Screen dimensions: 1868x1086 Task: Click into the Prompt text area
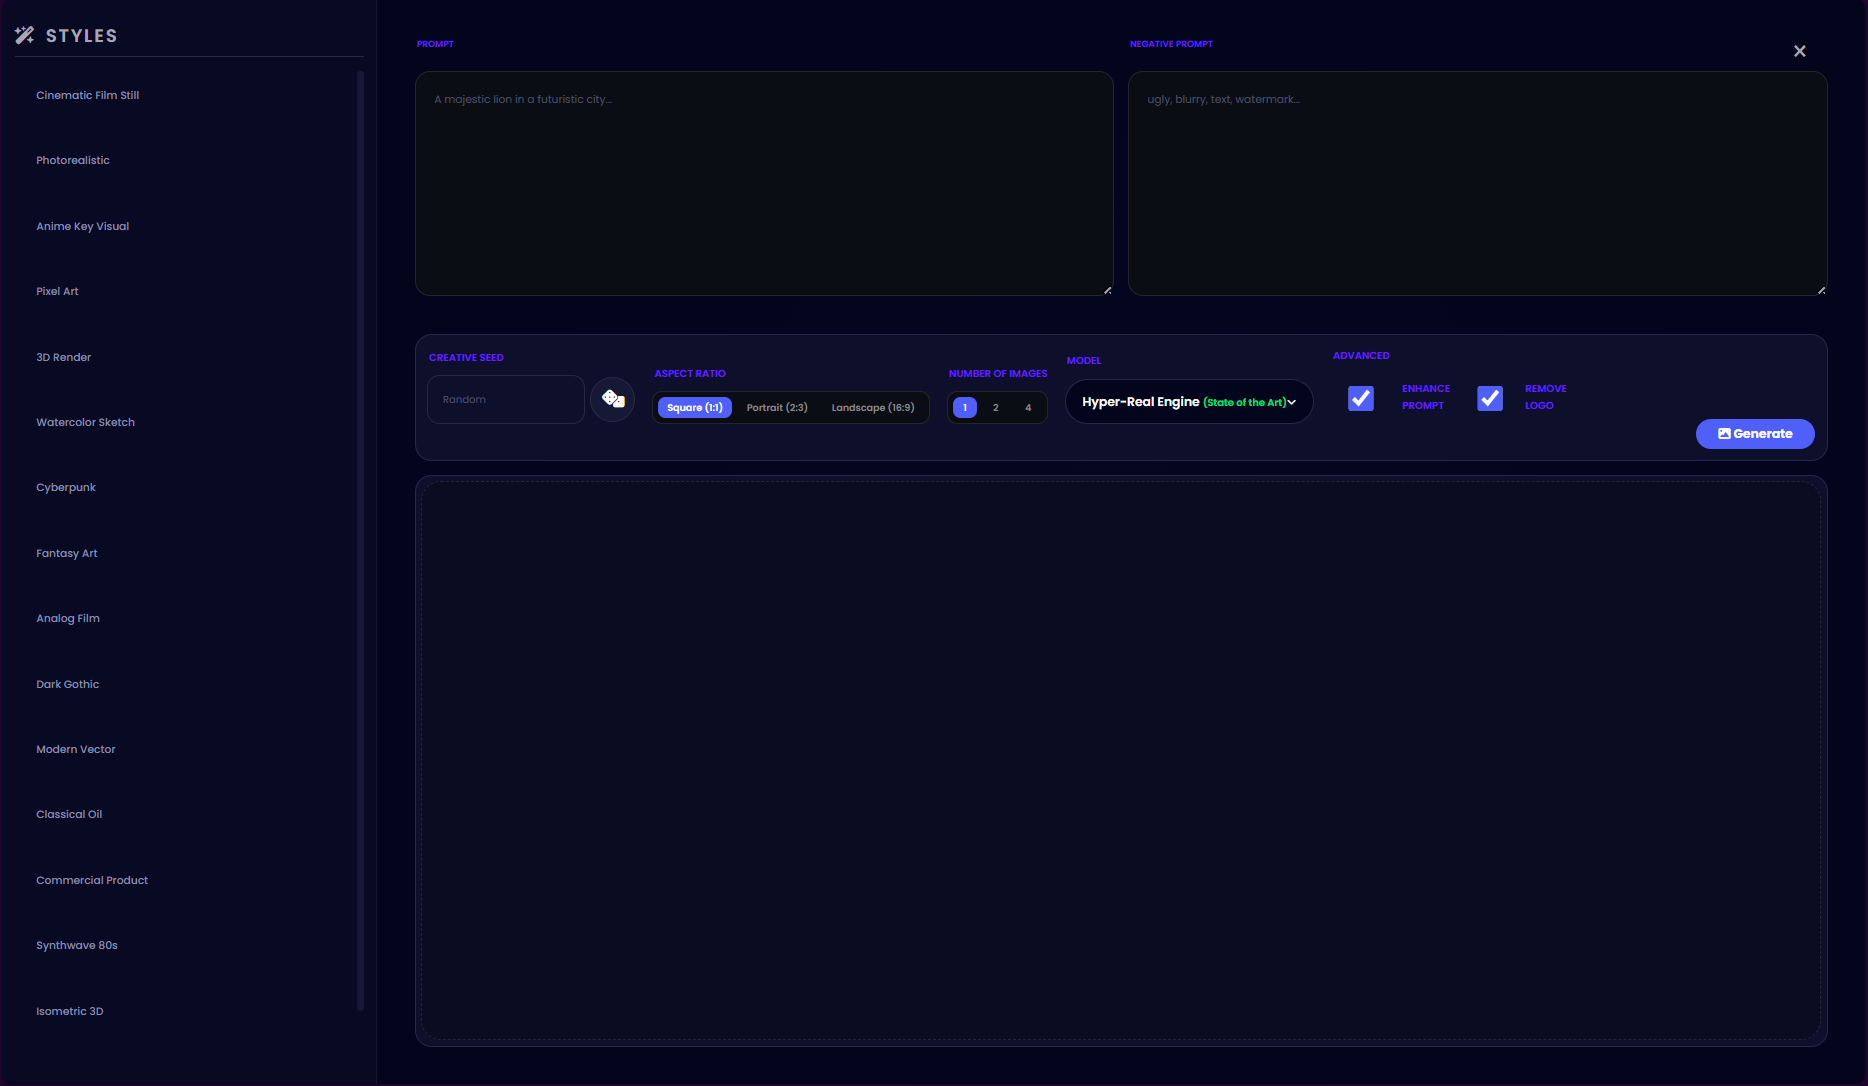tap(764, 184)
